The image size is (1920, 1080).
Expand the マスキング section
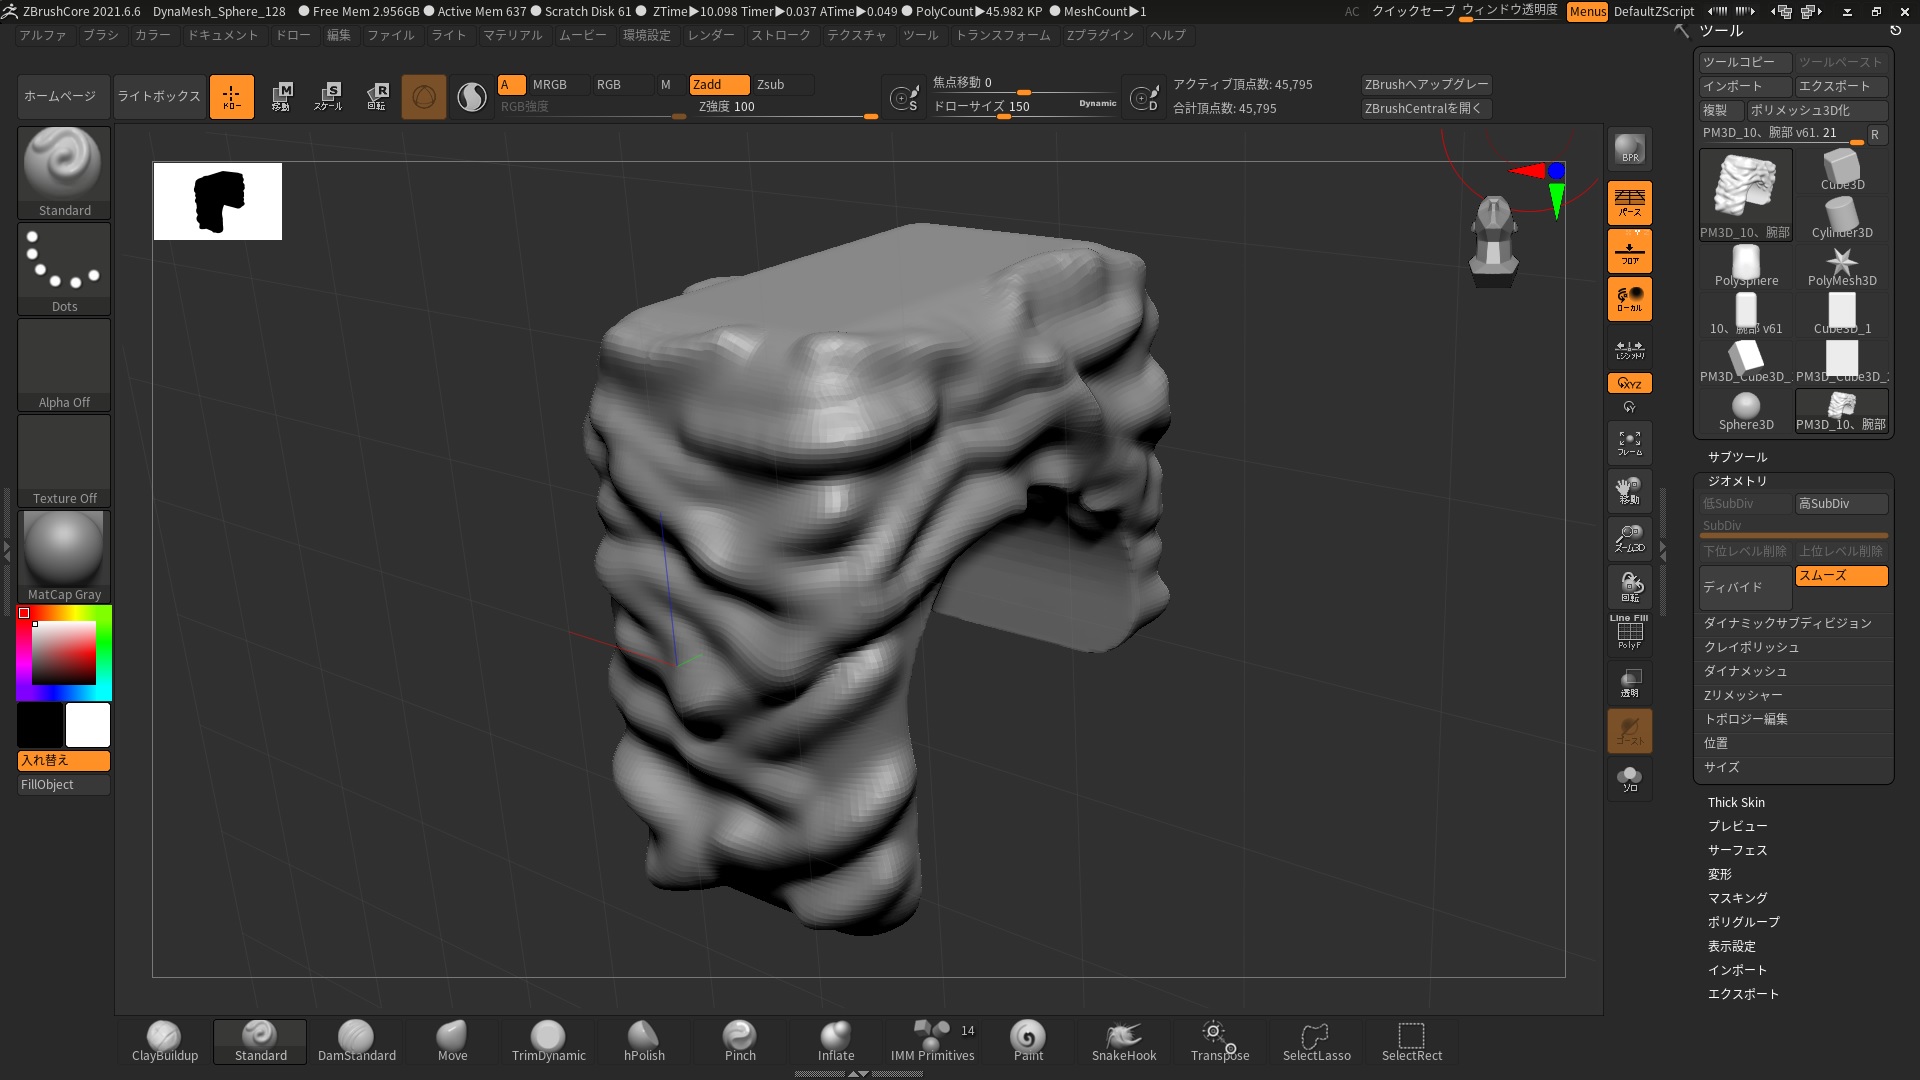point(1737,898)
